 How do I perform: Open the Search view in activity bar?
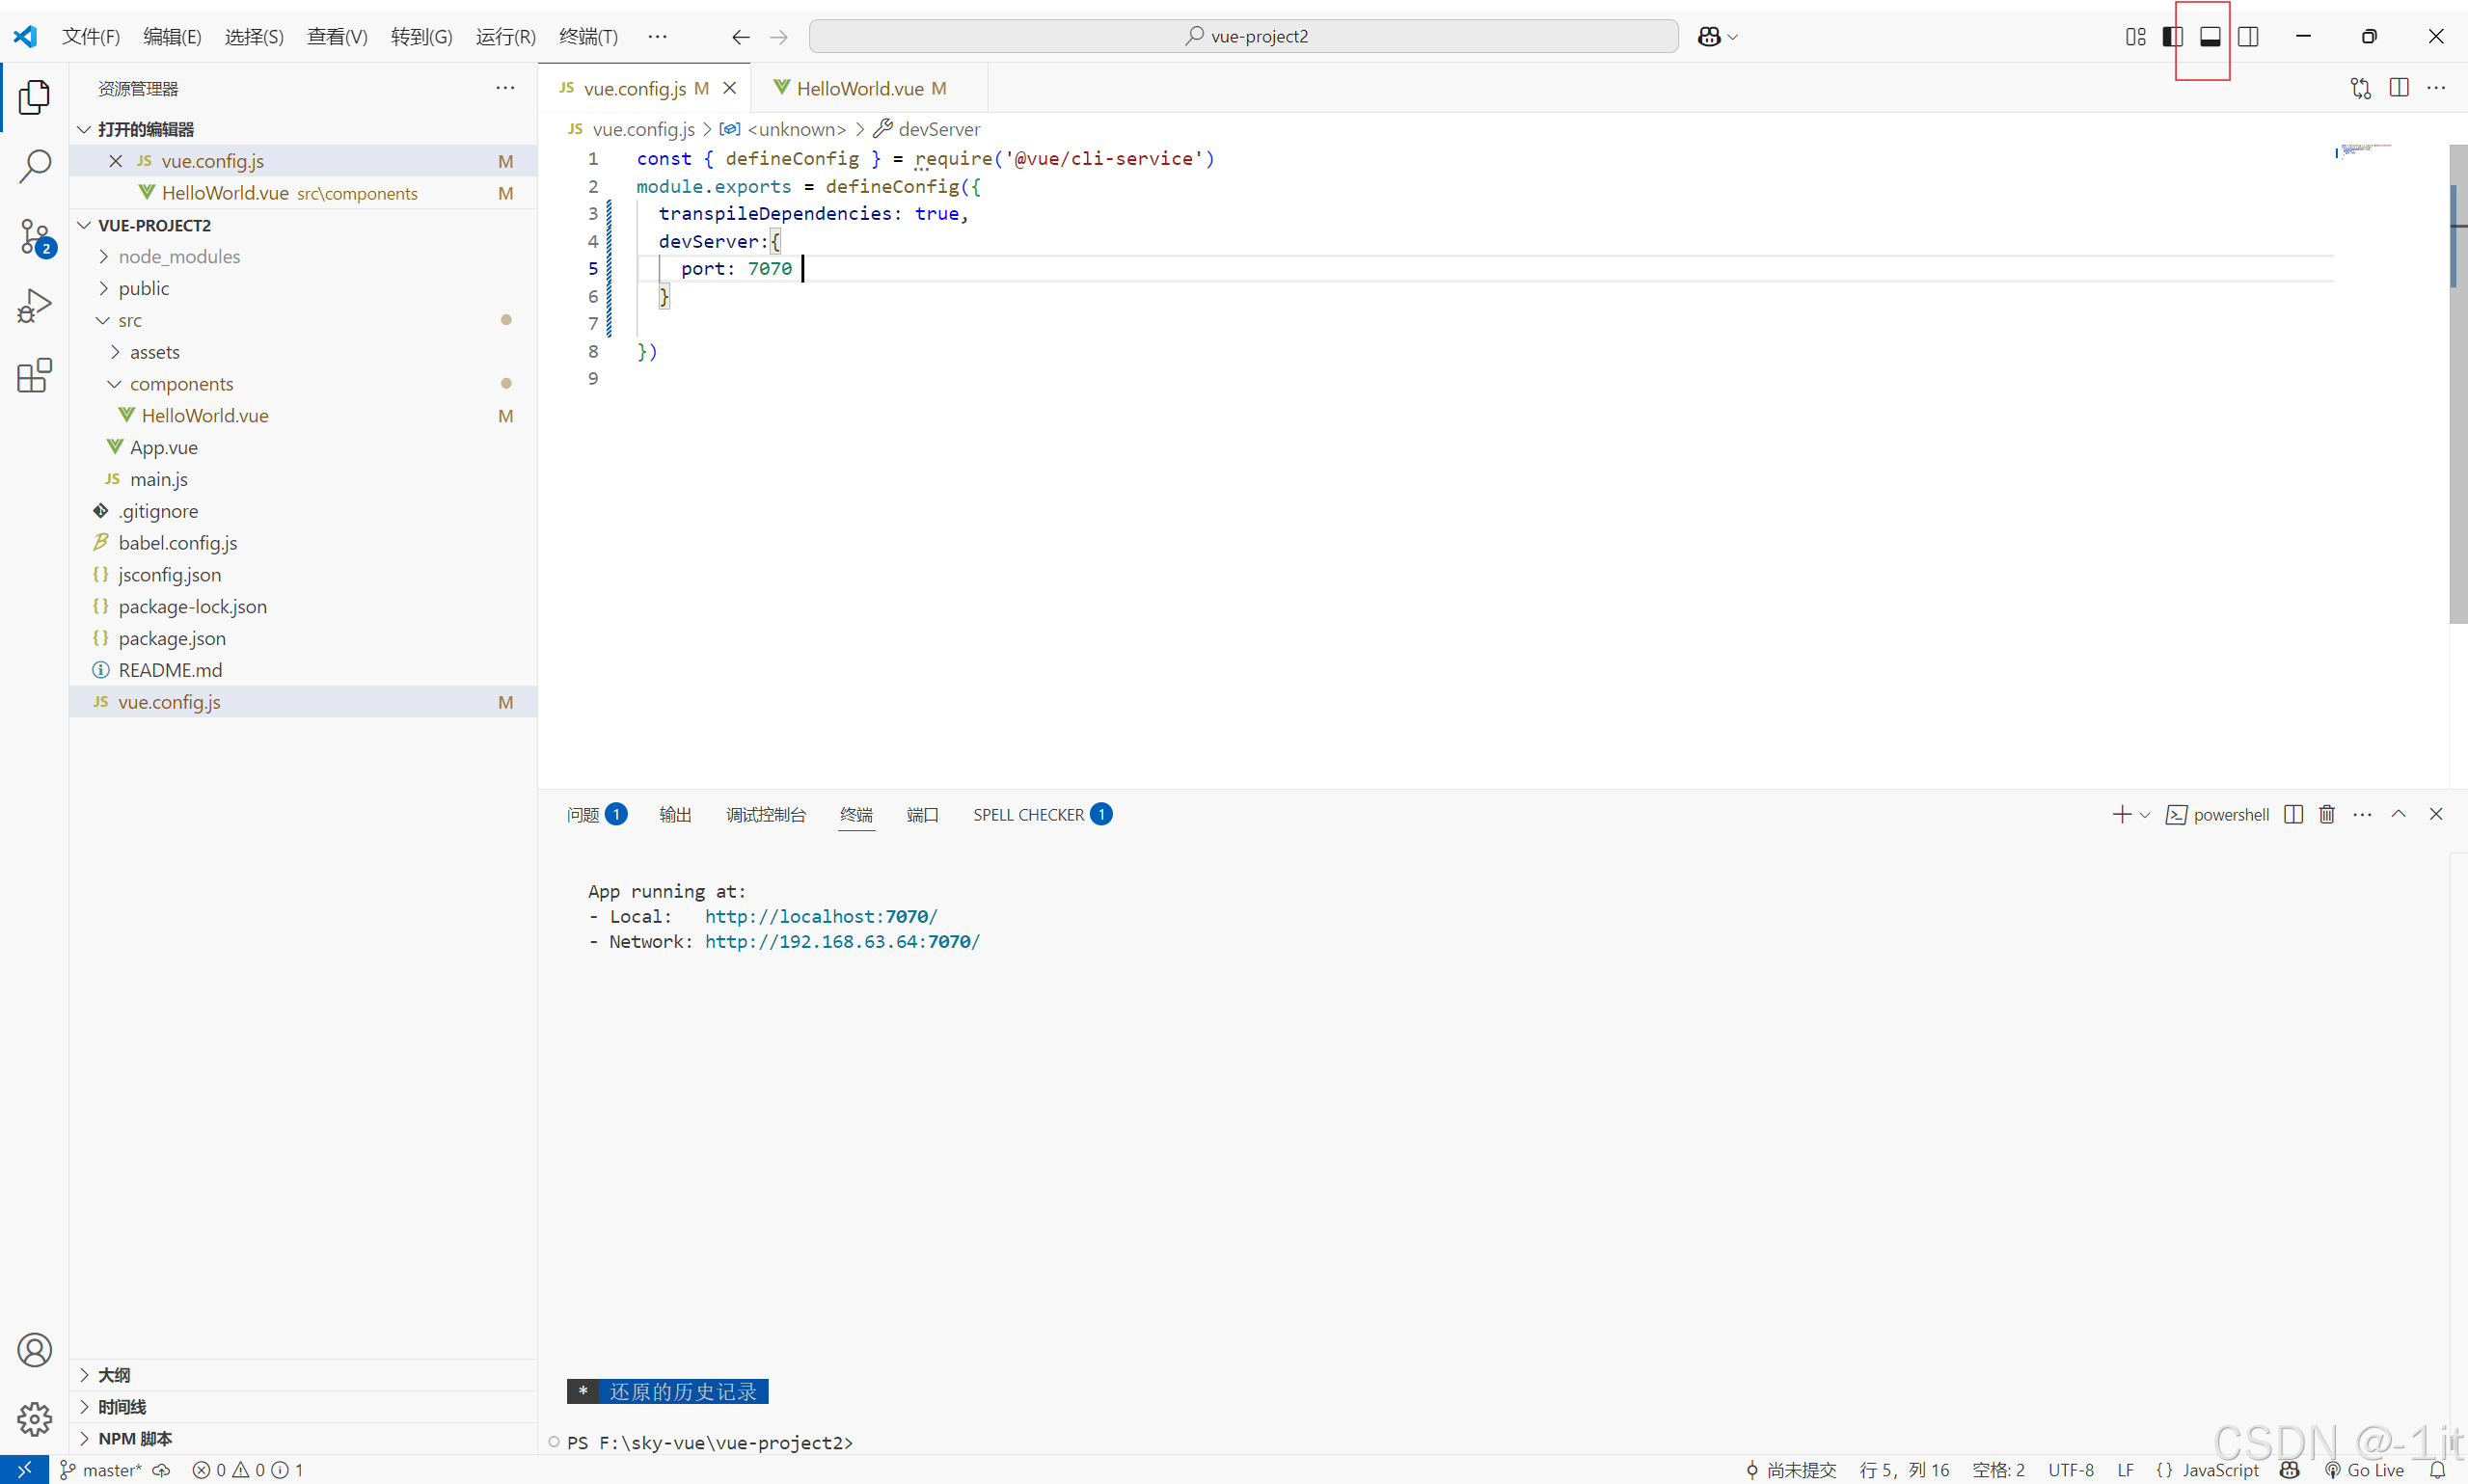(x=35, y=166)
